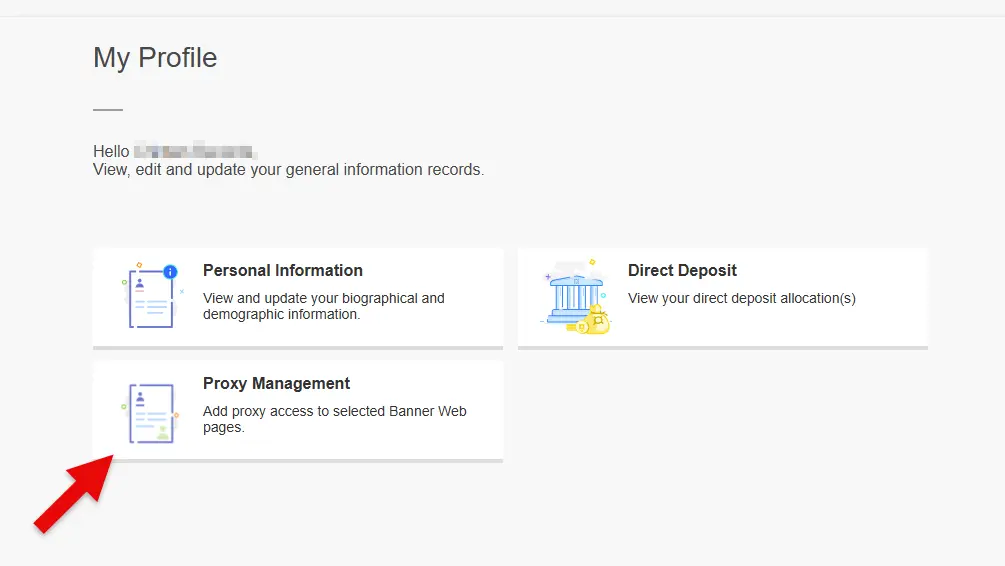1005x566 pixels.
Task: Click 'View your direct deposit allocation(s)' text
Action: click(x=741, y=298)
